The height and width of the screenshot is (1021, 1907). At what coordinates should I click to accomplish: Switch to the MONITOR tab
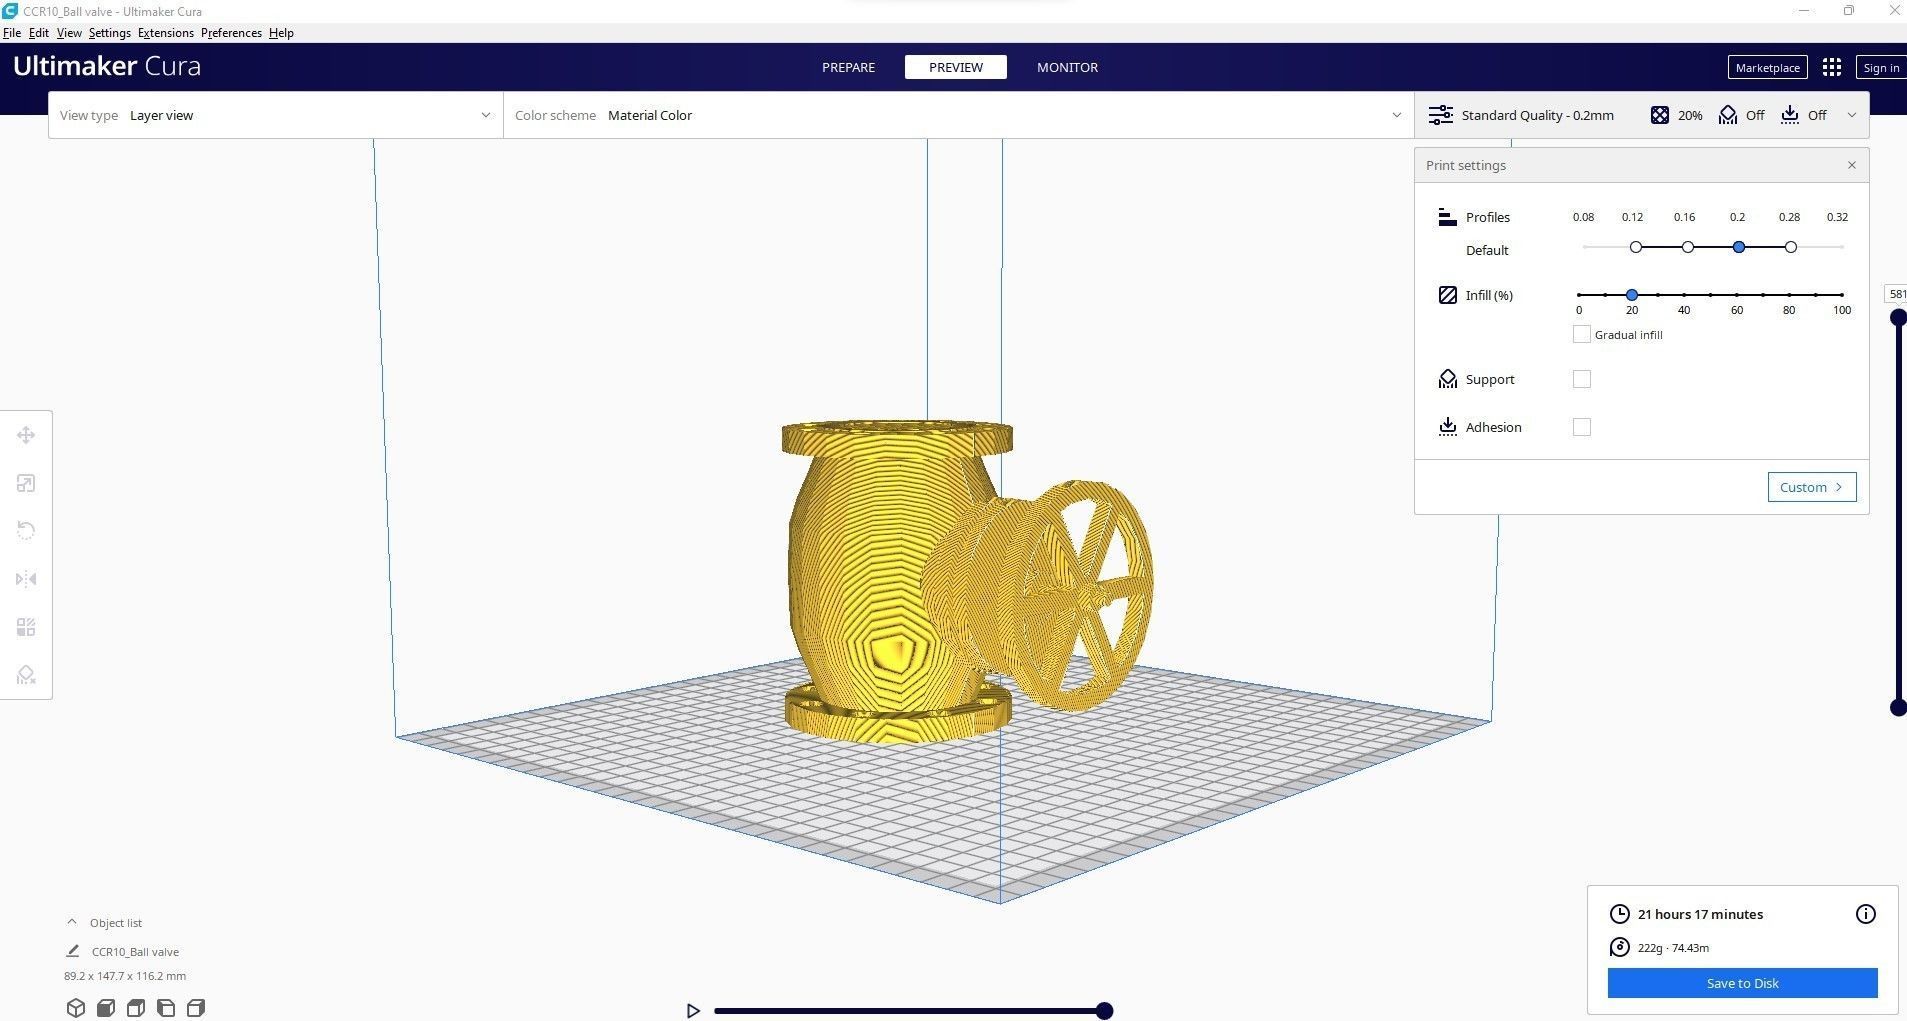coord(1066,67)
